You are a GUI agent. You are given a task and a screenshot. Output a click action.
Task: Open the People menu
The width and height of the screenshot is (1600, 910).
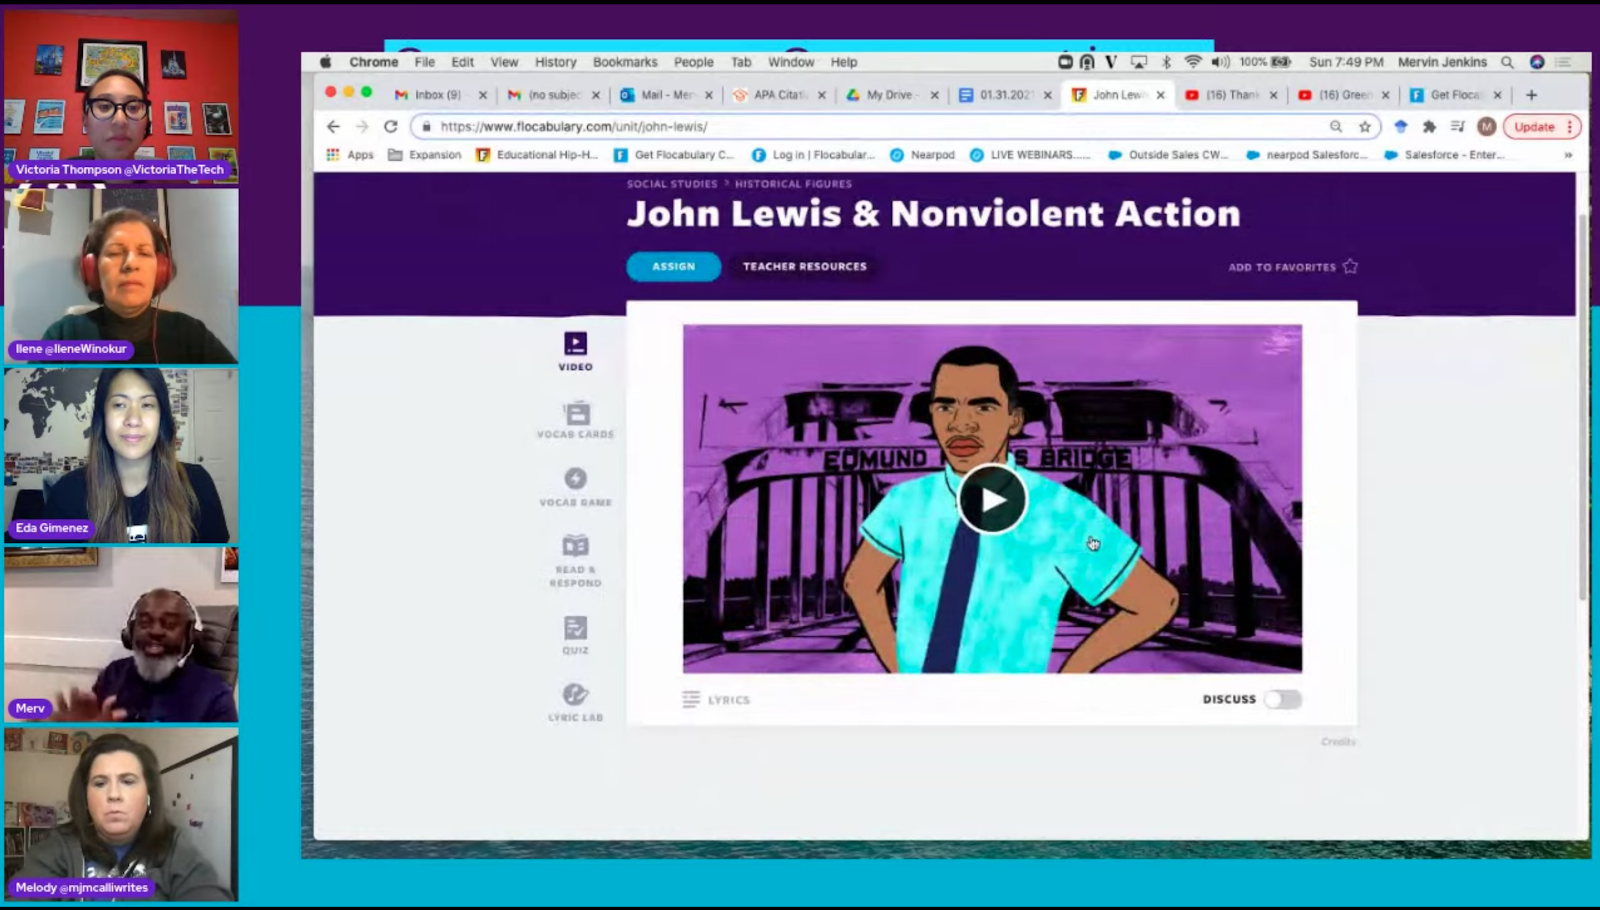click(693, 62)
